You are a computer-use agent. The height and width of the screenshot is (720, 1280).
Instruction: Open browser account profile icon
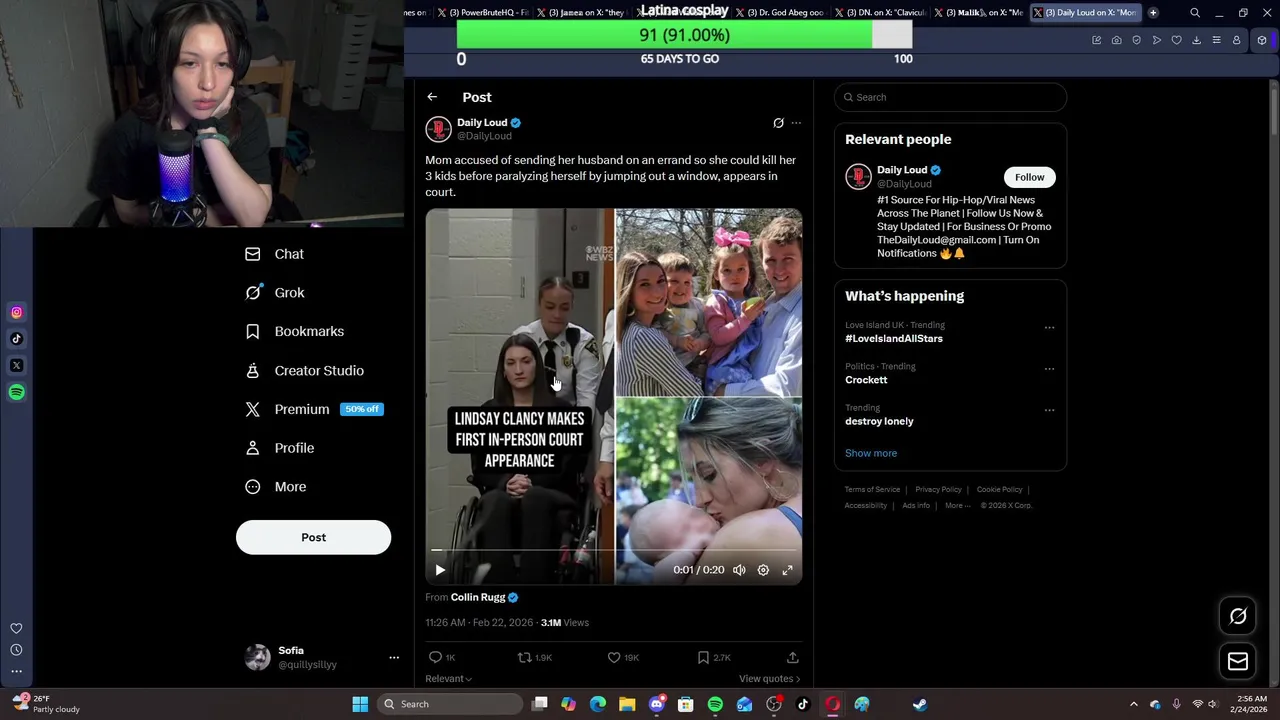pos(1236,40)
